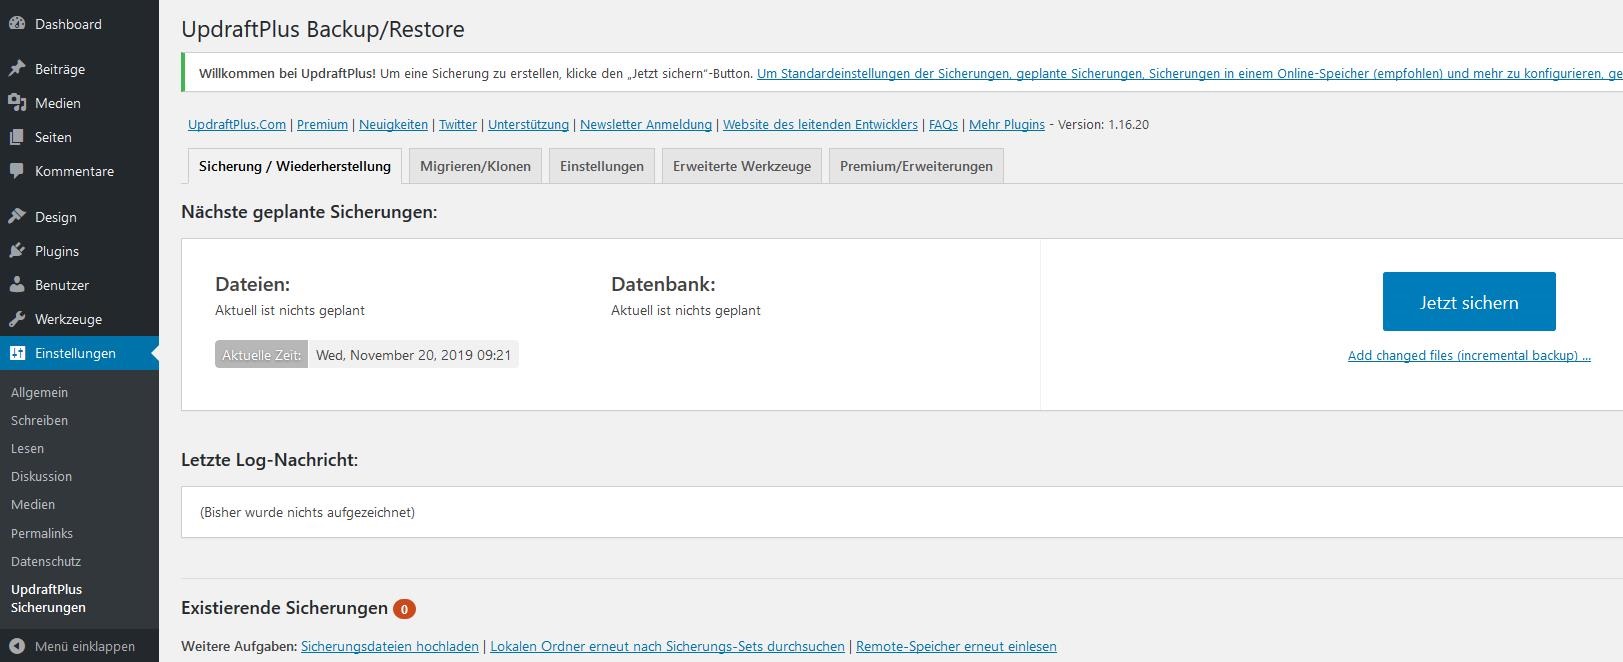
Task: Click Remote-Speicher erneut einlesen link
Action: 956,646
